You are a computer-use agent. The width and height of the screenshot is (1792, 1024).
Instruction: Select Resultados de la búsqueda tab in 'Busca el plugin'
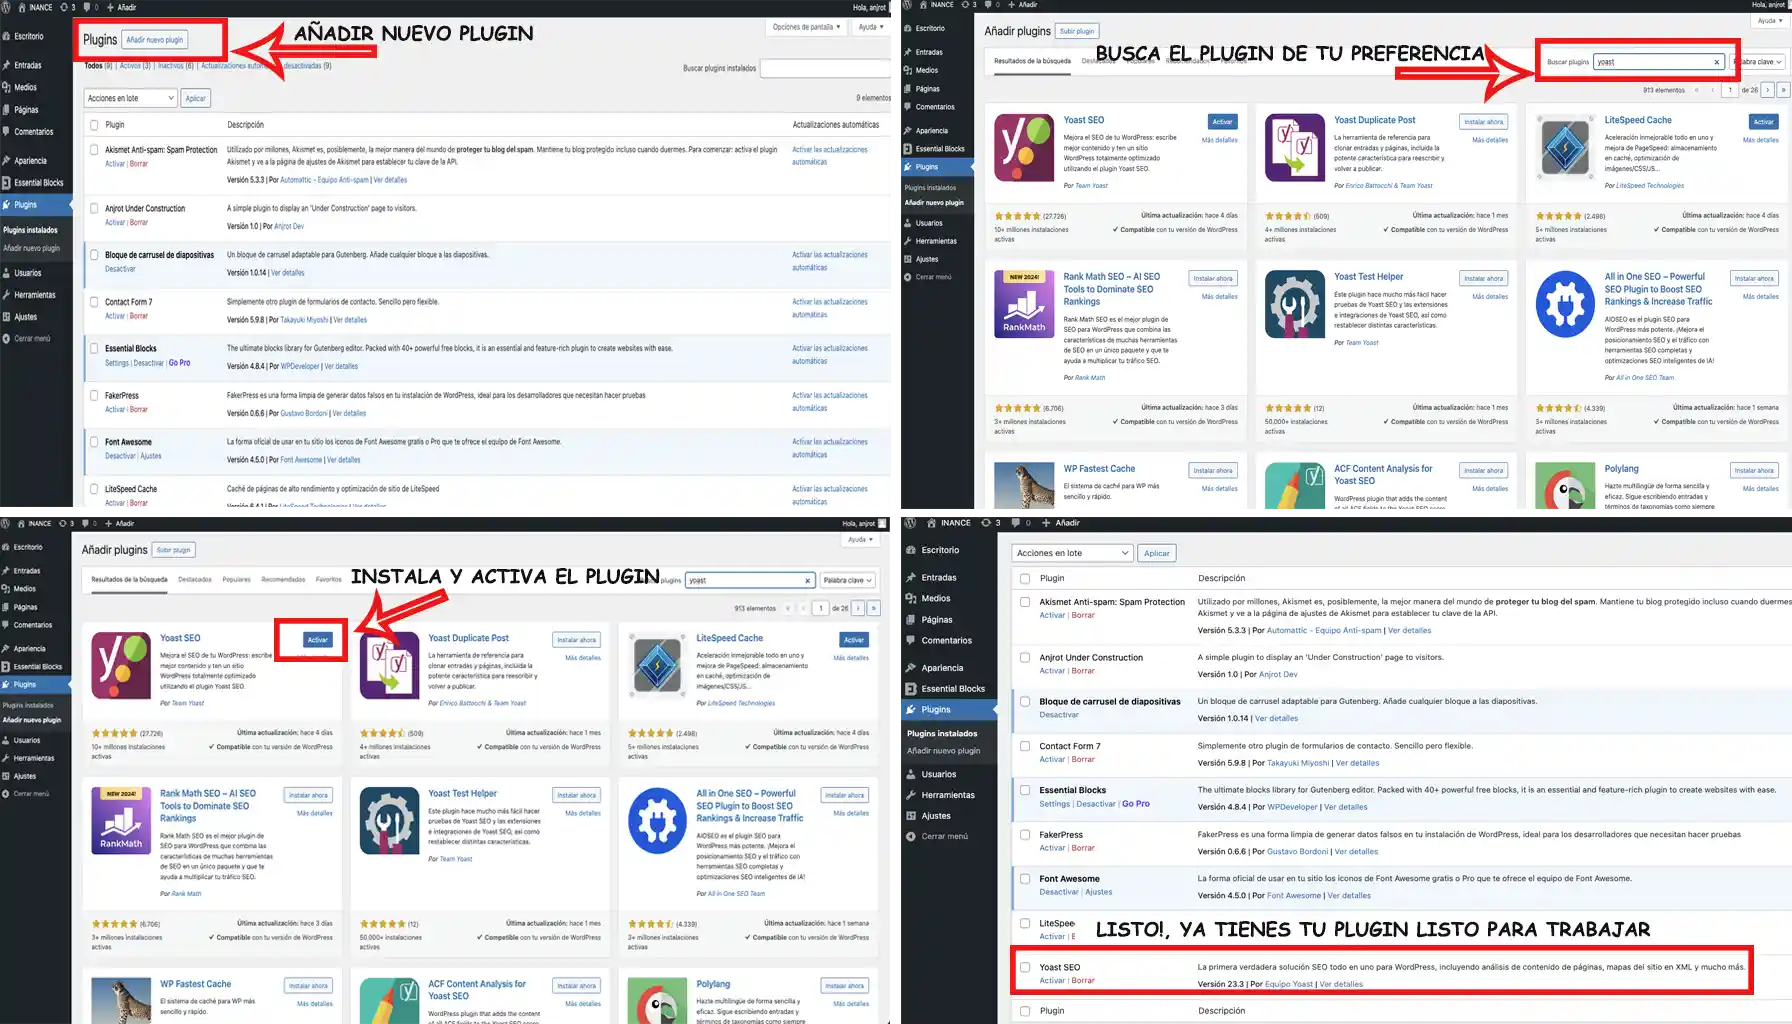pos(1032,61)
